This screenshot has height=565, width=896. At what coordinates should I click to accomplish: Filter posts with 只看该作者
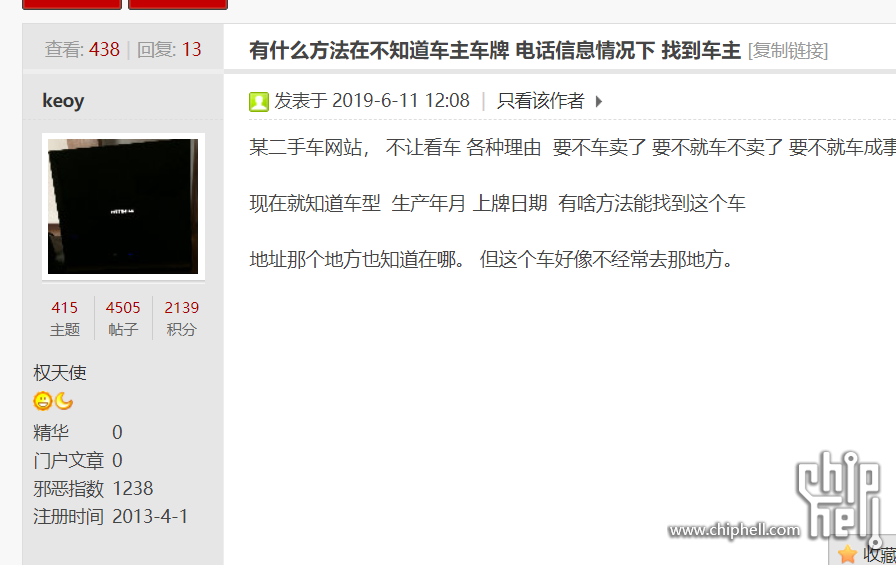pos(541,101)
